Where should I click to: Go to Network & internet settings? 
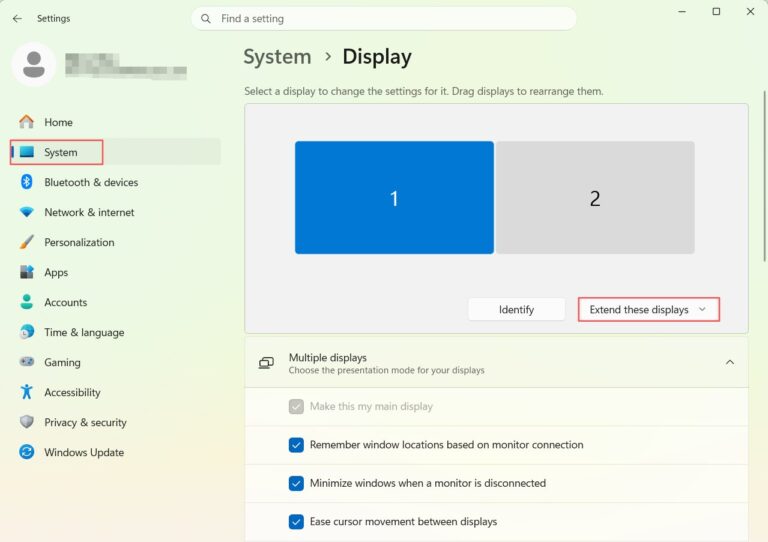click(x=115, y=212)
